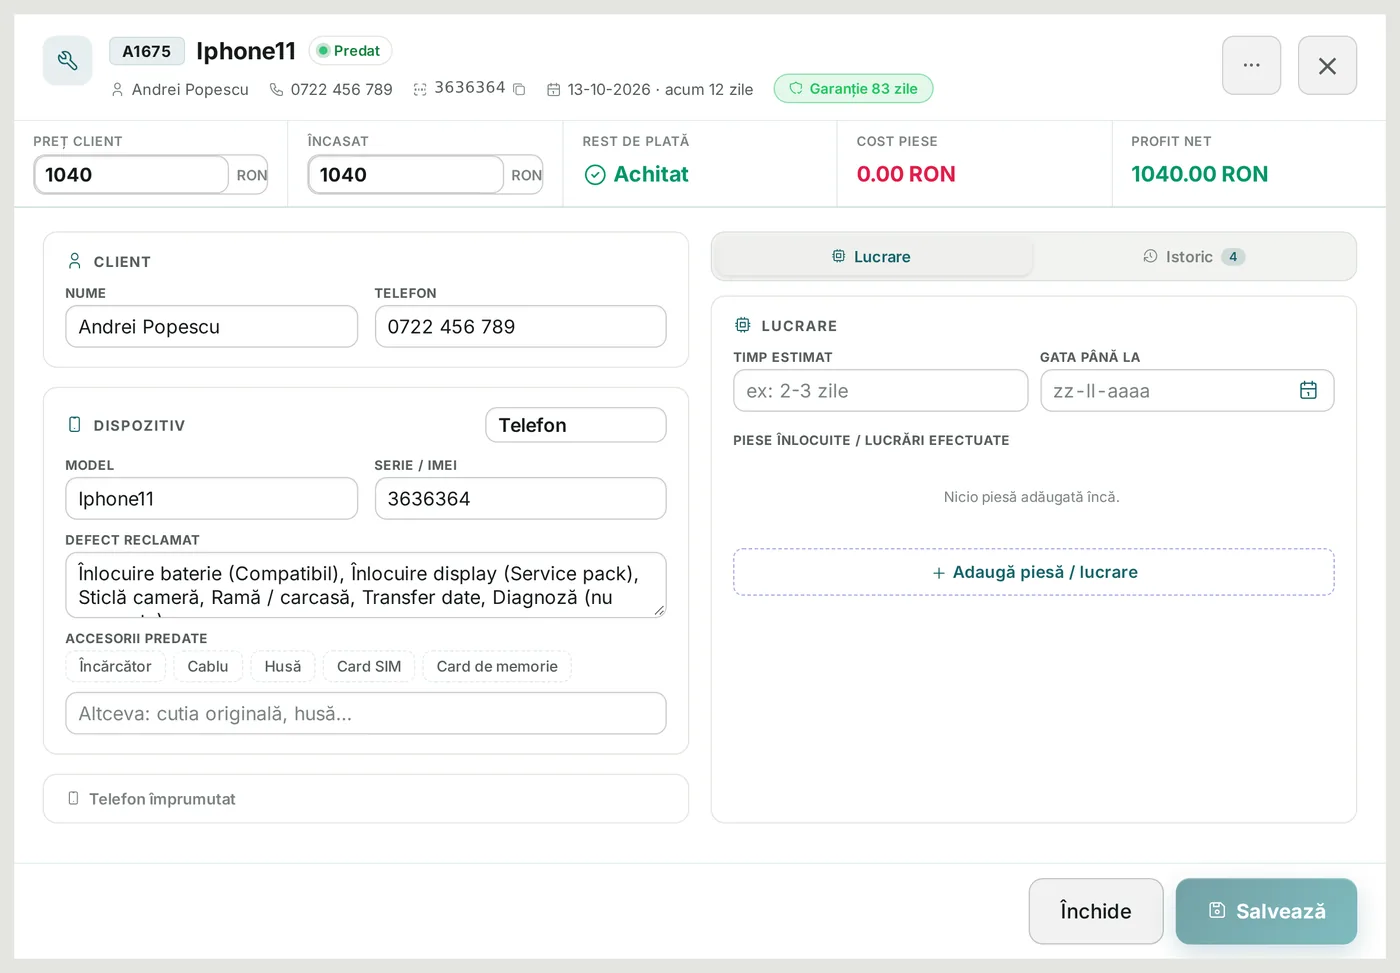Screen dimensions: 1400x973
Task: Click the A1675 order number tag
Action: click(x=147, y=51)
